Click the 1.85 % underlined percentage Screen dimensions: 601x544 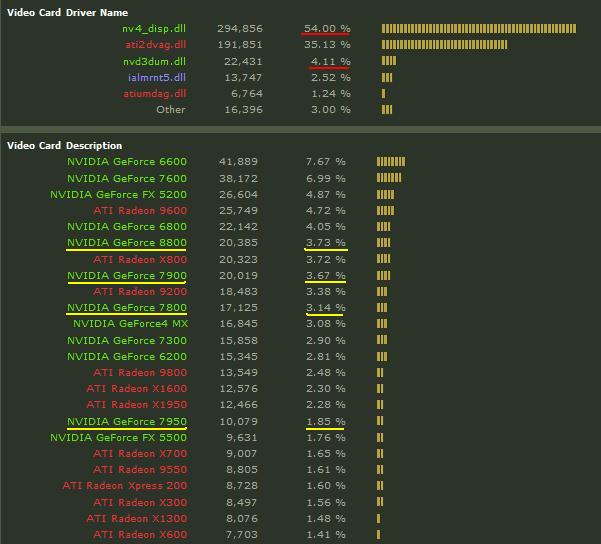325,422
